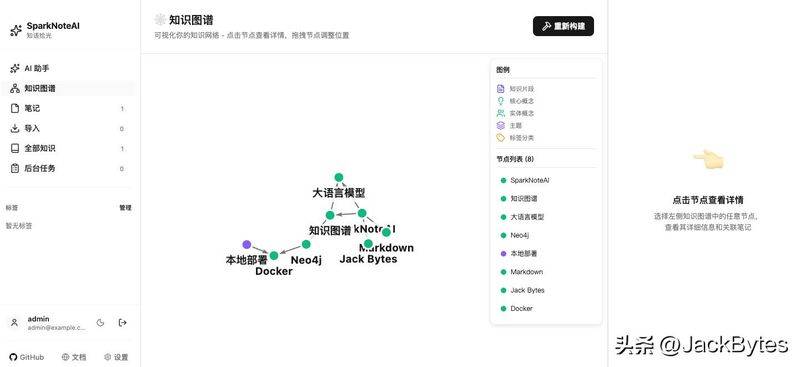Click the admin@example email text
Image resolution: width=800 pixels, height=367 pixels.
[57, 328]
